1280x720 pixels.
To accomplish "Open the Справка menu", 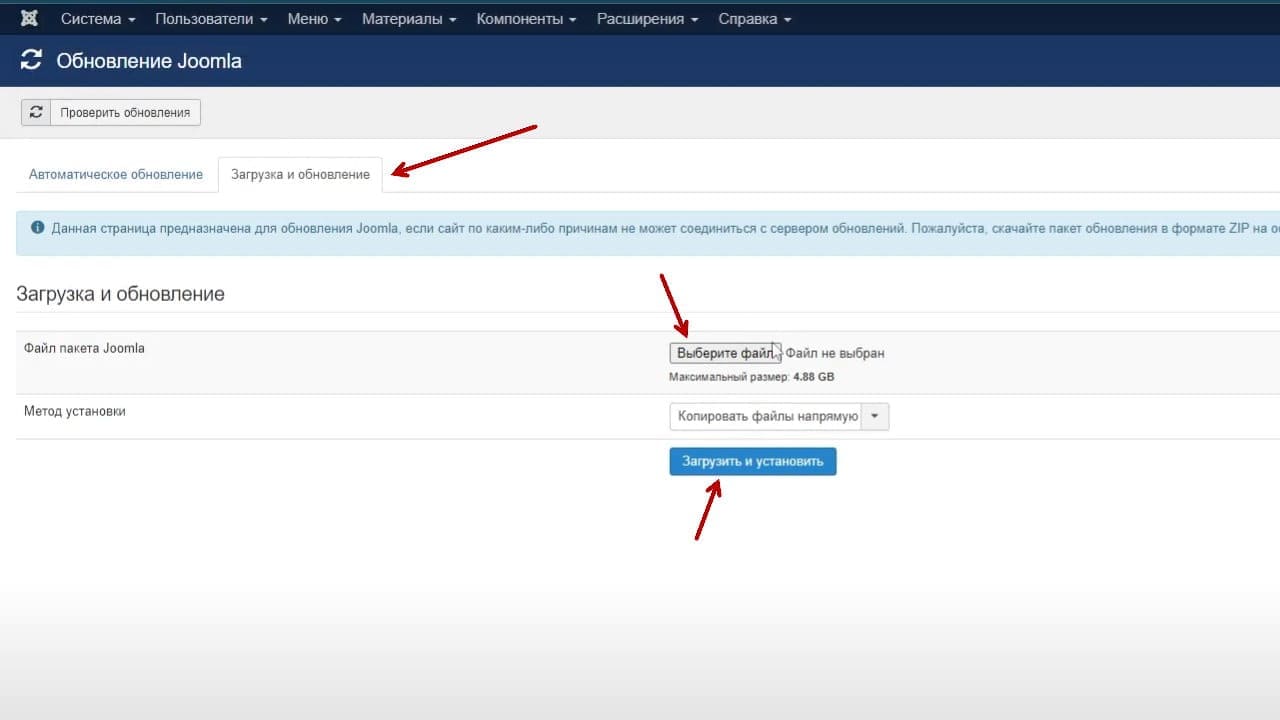I will click(x=754, y=19).
